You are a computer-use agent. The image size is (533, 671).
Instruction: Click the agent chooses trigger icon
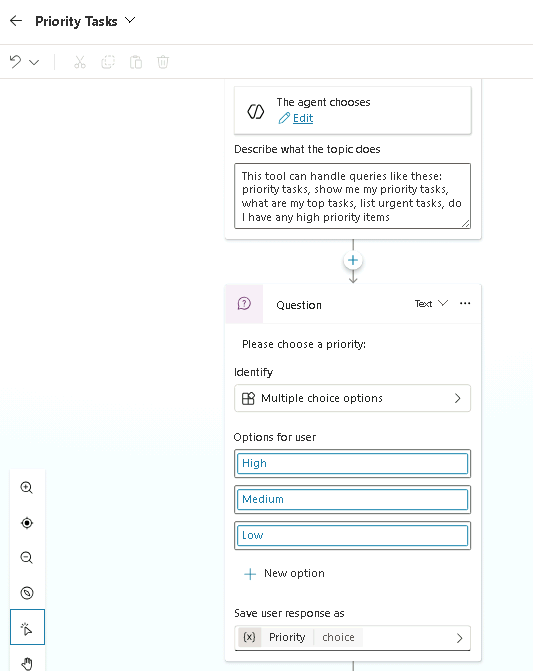255,111
